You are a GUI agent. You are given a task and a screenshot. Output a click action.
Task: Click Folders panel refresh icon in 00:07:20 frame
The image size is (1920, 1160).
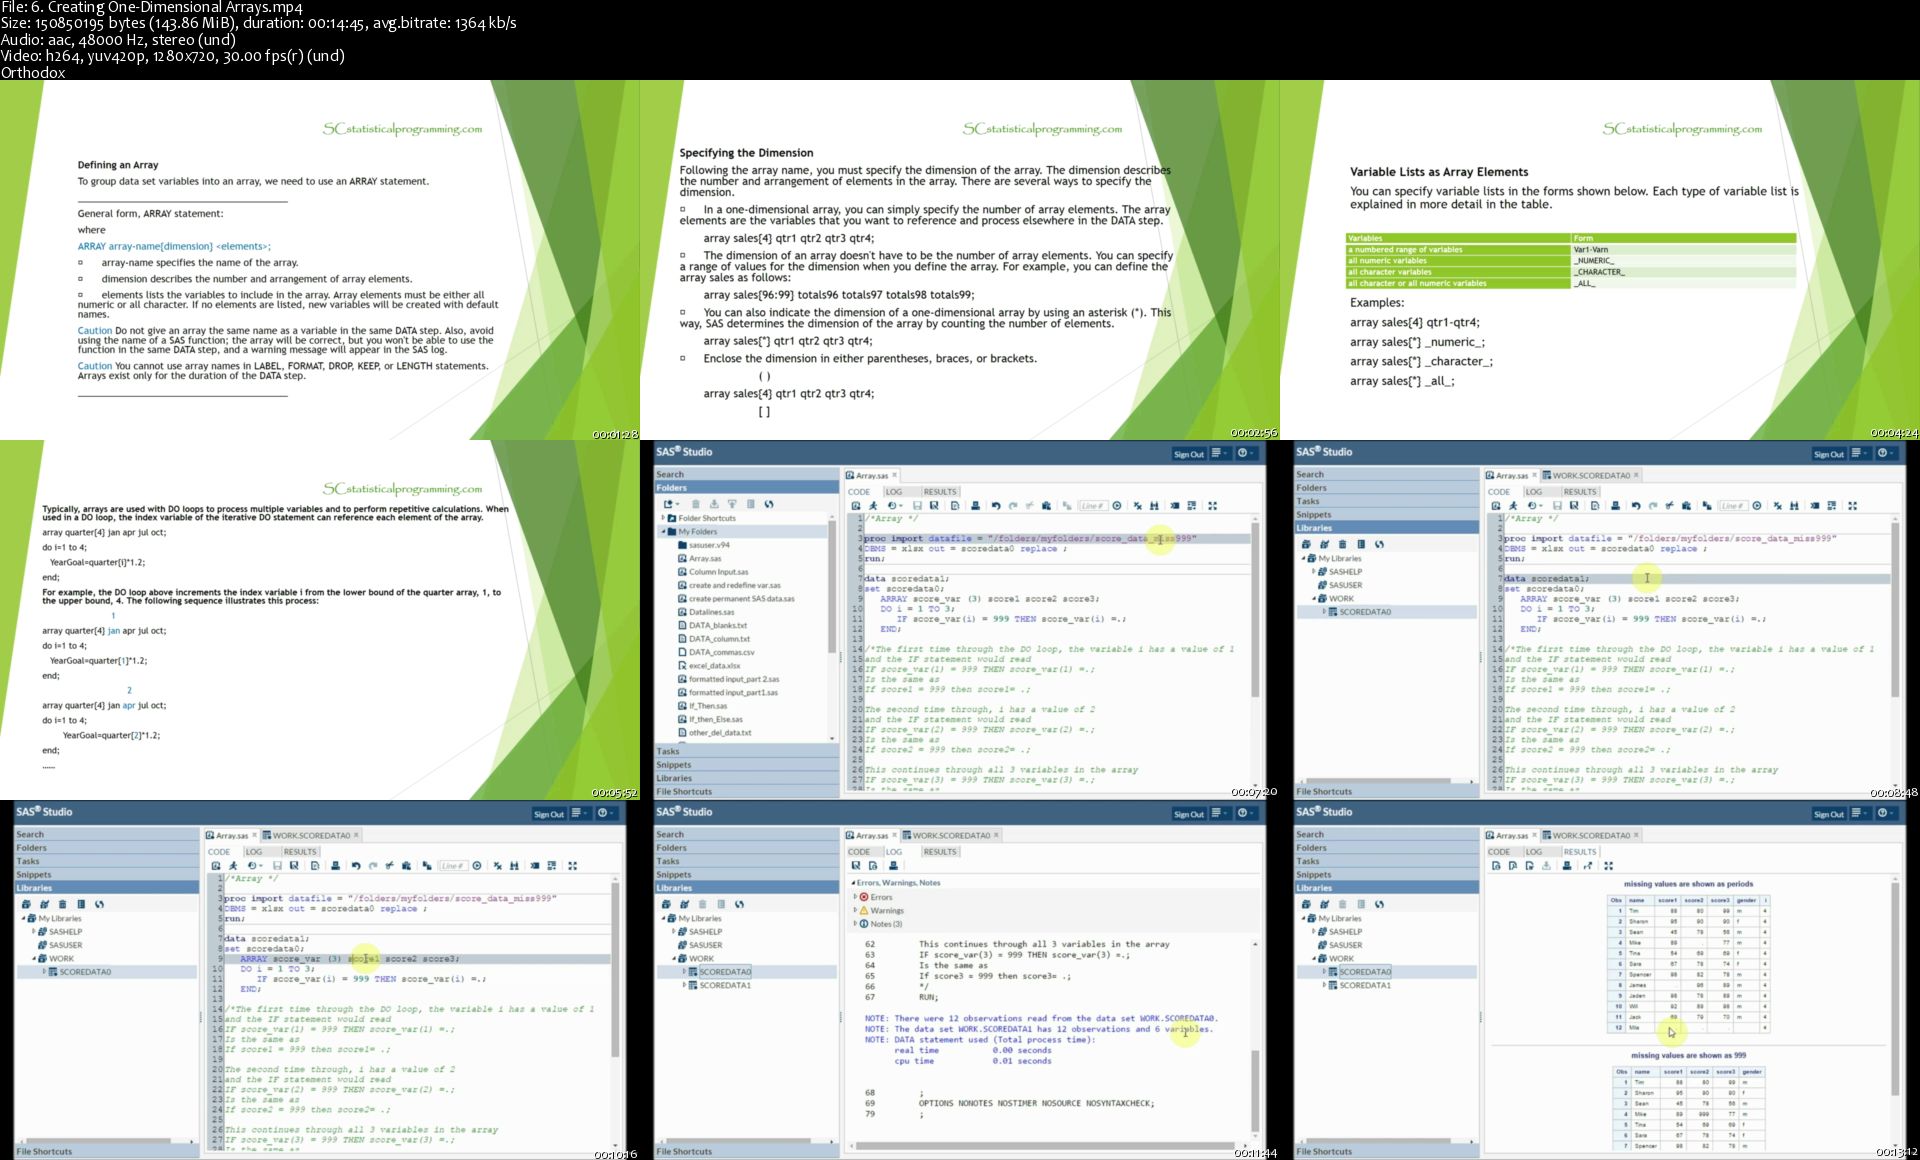tap(769, 505)
